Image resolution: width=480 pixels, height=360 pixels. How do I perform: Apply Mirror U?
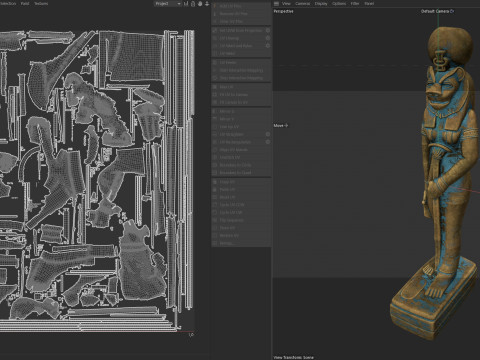pyautogui.click(x=241, y=111)
